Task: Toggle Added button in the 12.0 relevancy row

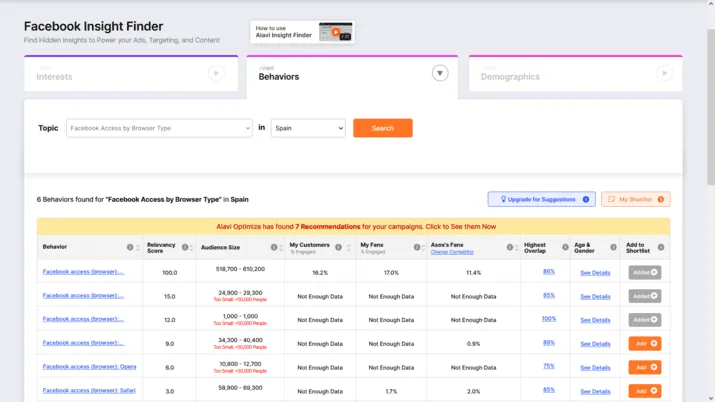Action: click(645, 320)
